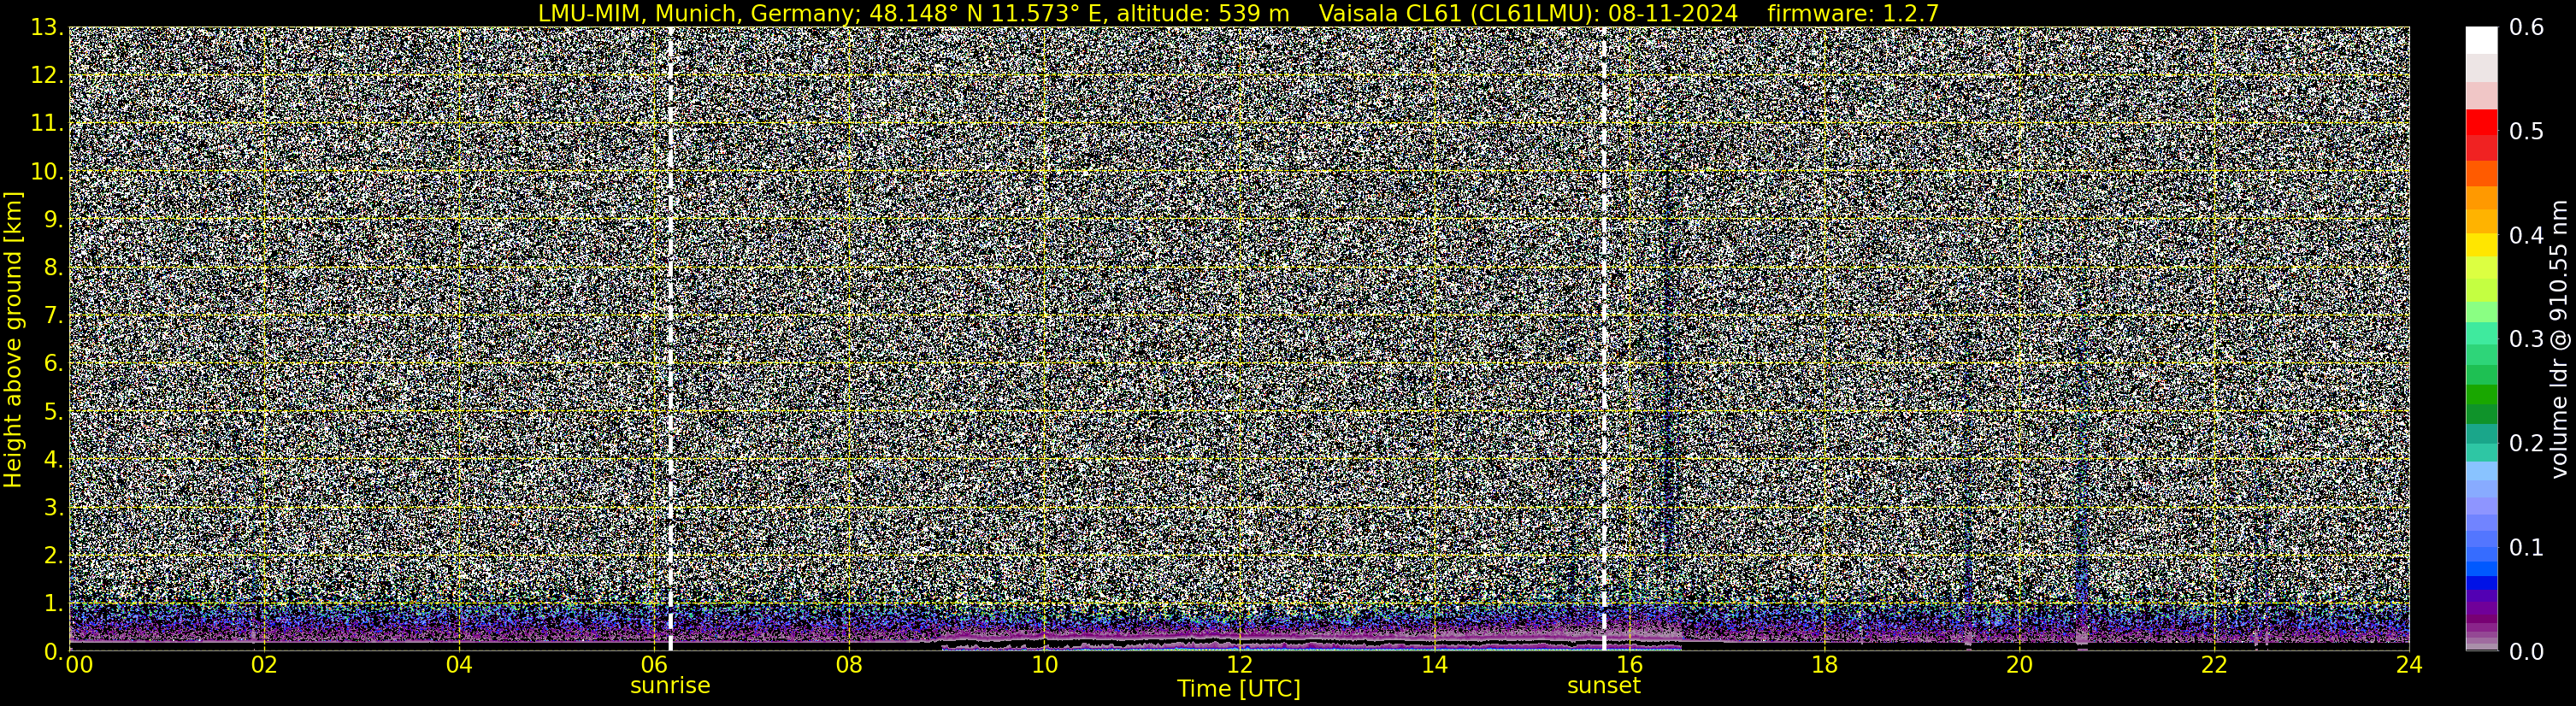Viewport: 2576px width, 706px height.
Task: Click the colorbar value label '0.2'
Action: pyautogui.click(x=2527, y=443)
